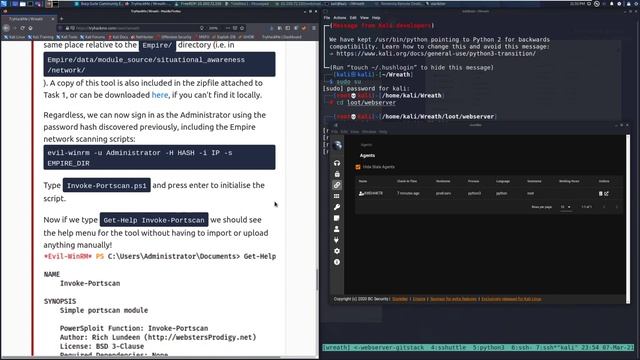The height and width of the screenshot is (360, 640).
Task: Click the evil-winrm command code block
Action: click(159, 158)
